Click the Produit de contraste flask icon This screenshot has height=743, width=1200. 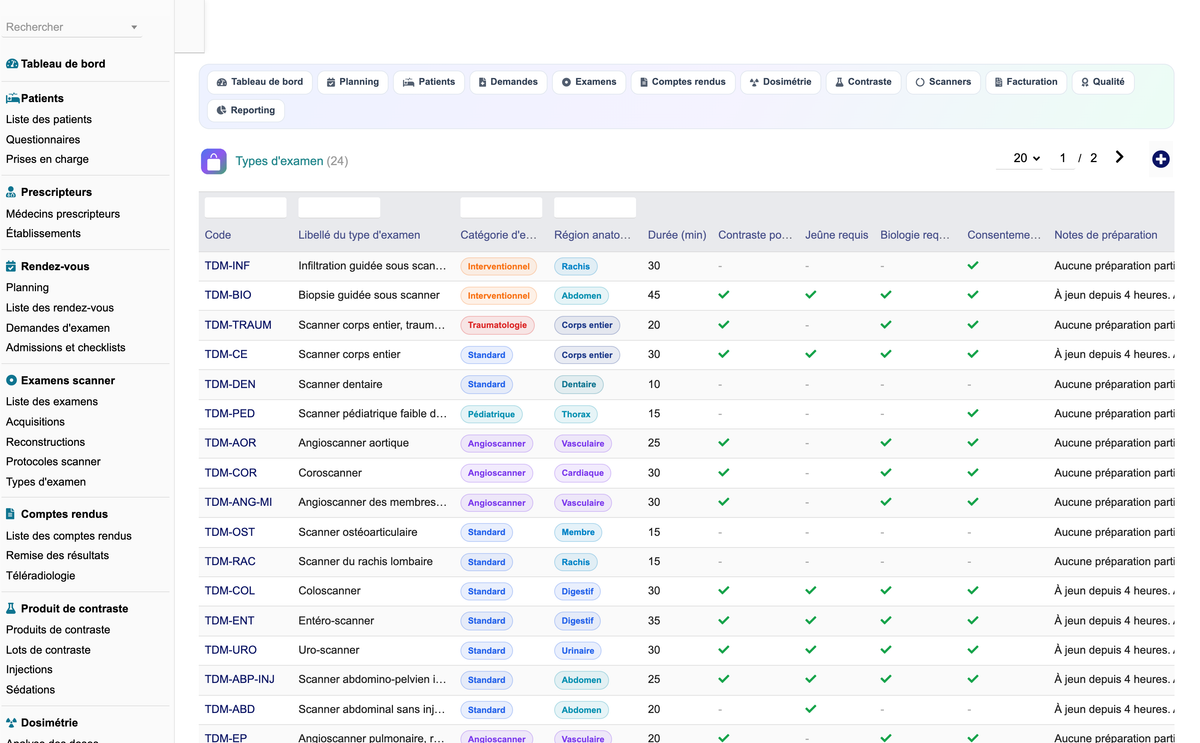pos(12,608)
